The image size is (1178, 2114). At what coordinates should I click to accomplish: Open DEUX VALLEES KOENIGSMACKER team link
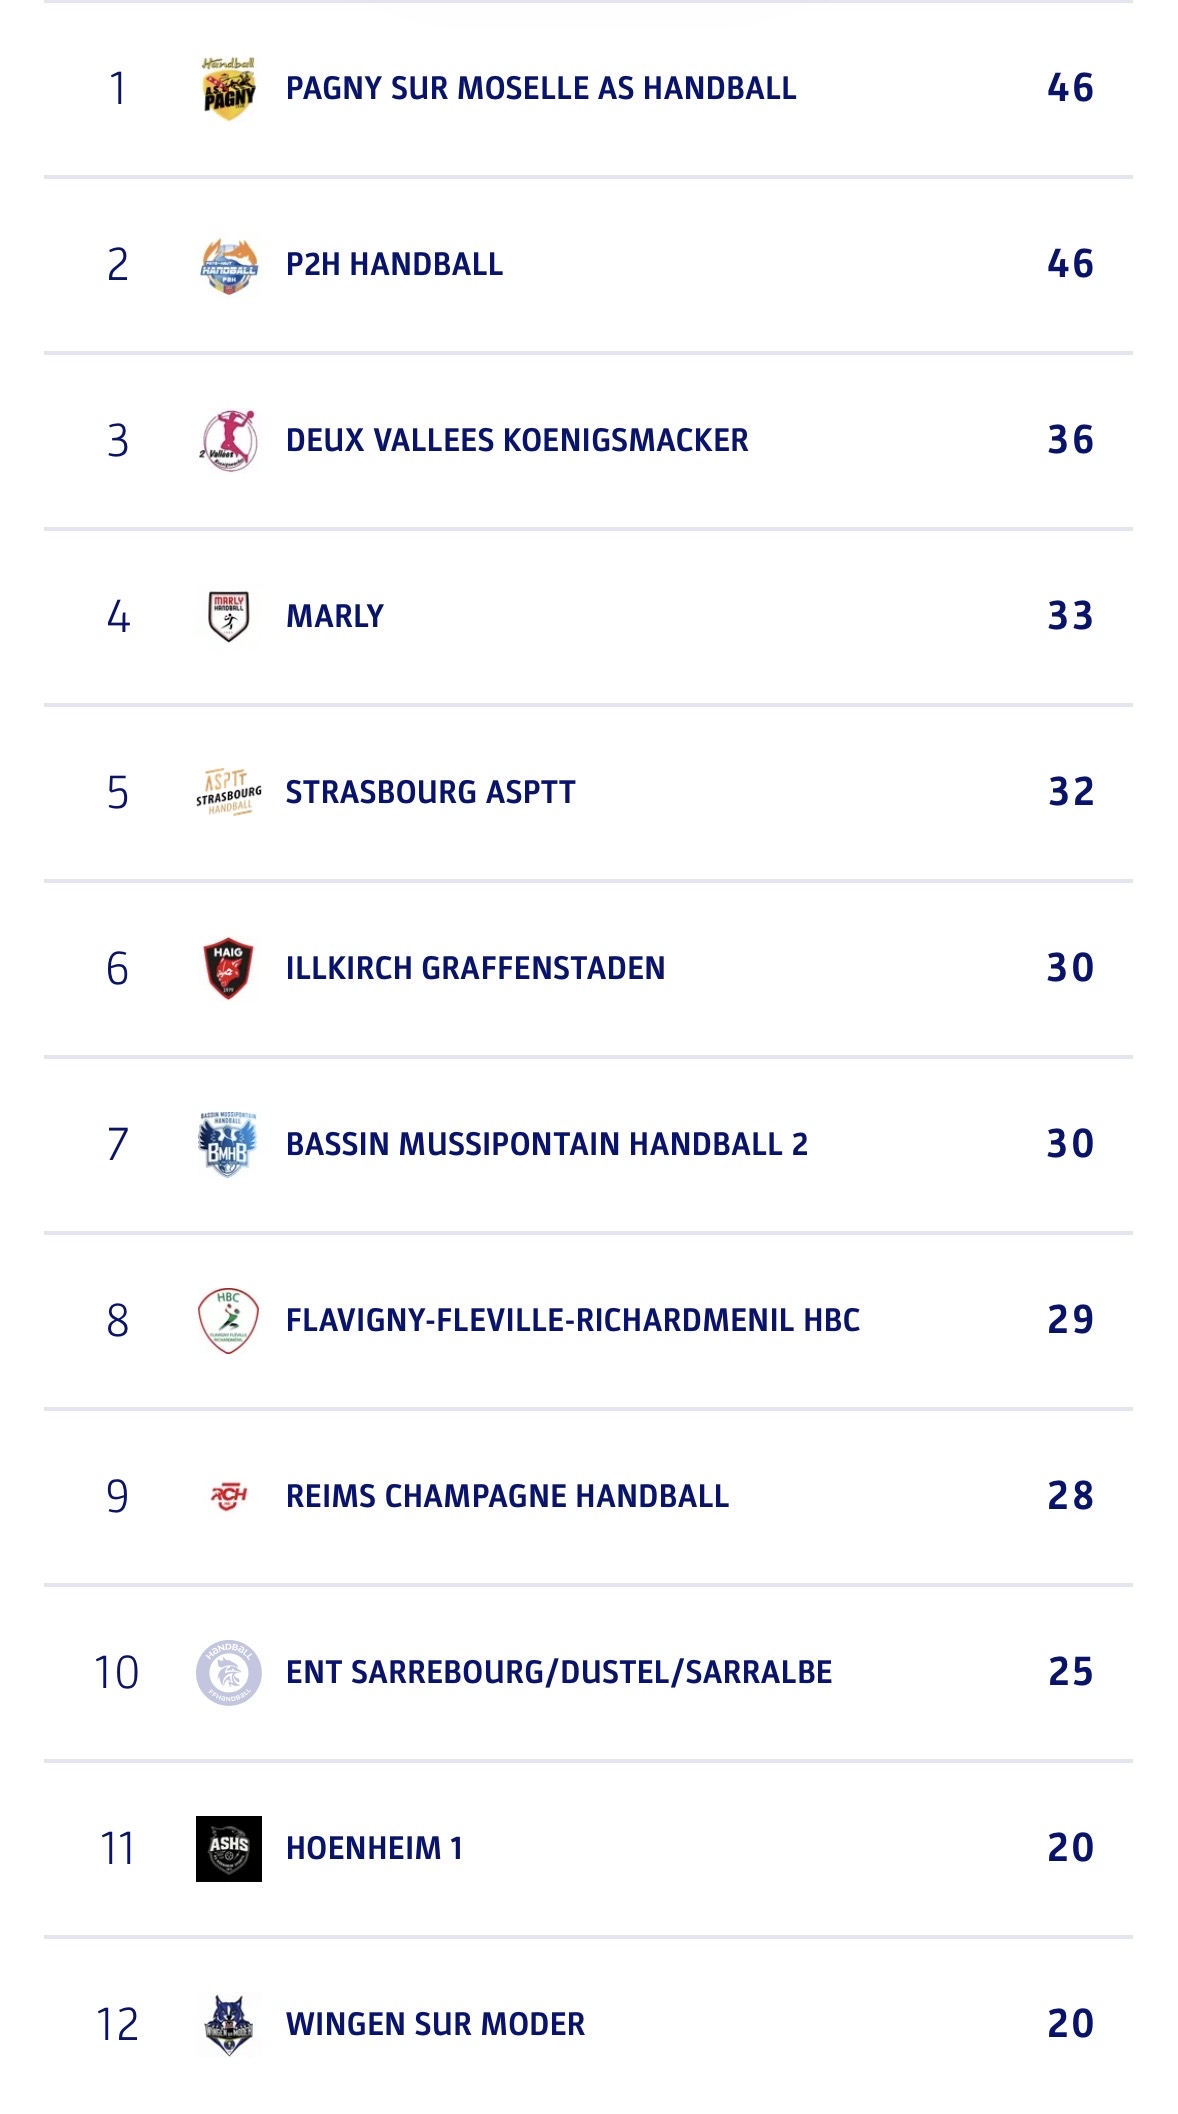[x=517, y=441]
